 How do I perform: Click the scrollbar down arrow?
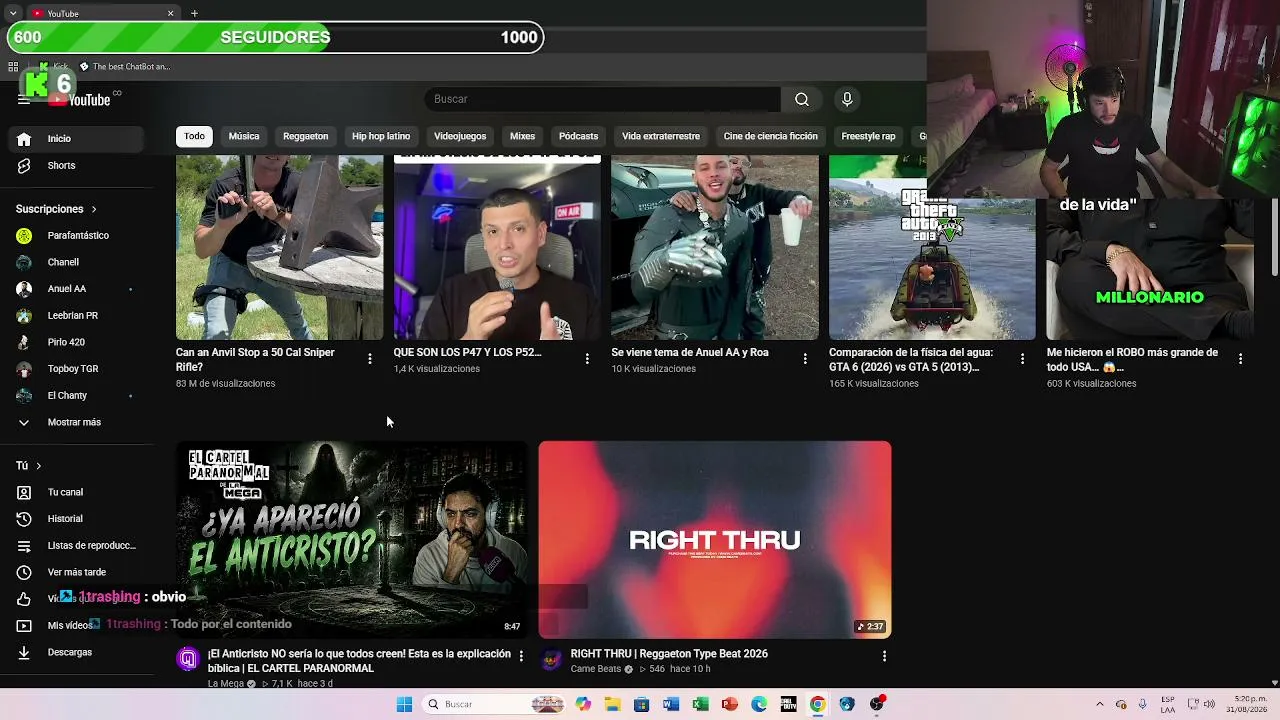tap(1274, 683)
